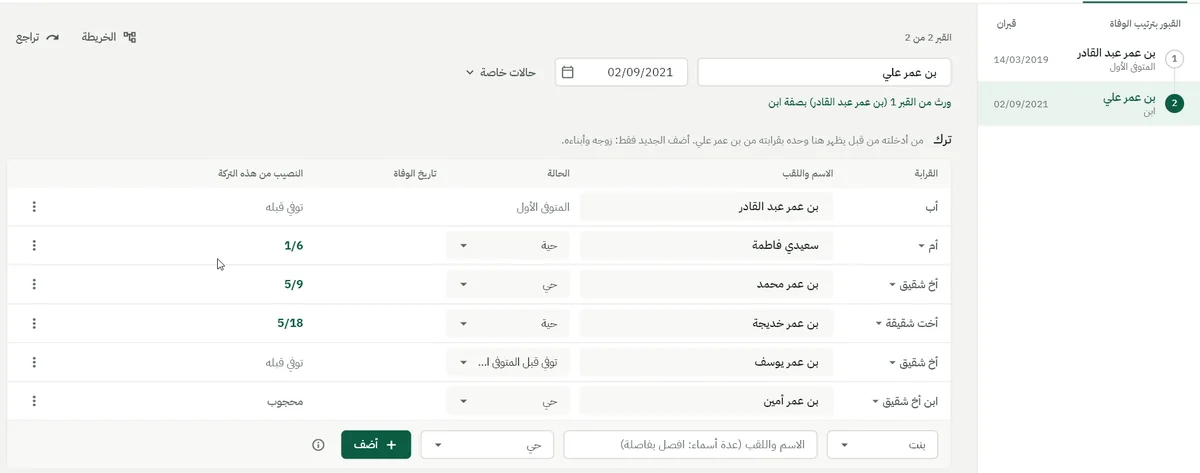Edit name field بن عمر خديجة
This screenshot has height=473, width=1200.
coord(706,324)
